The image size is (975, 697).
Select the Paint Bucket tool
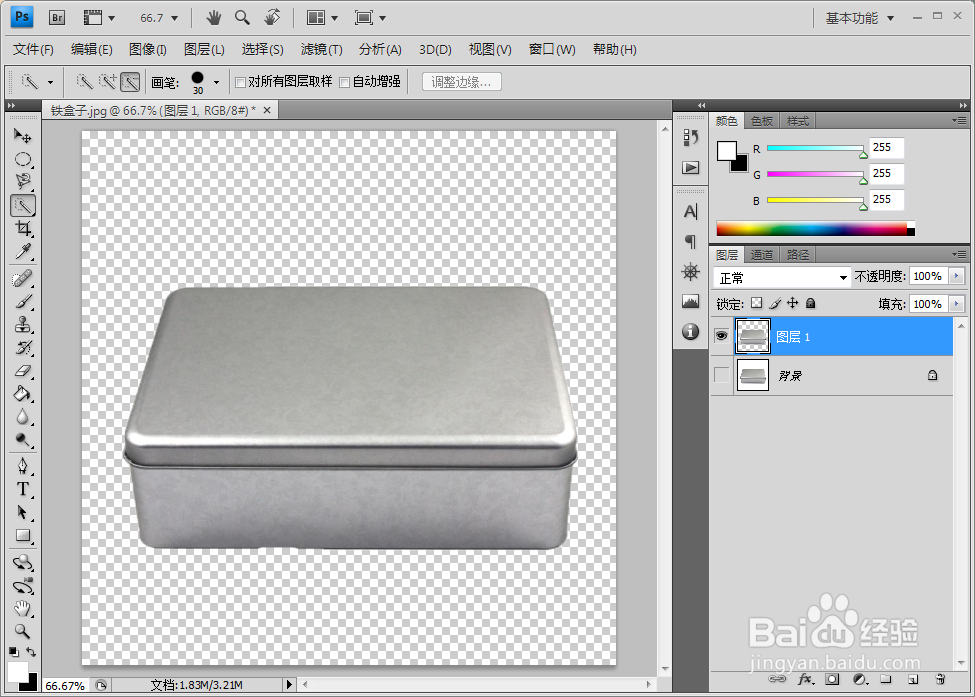22,394
